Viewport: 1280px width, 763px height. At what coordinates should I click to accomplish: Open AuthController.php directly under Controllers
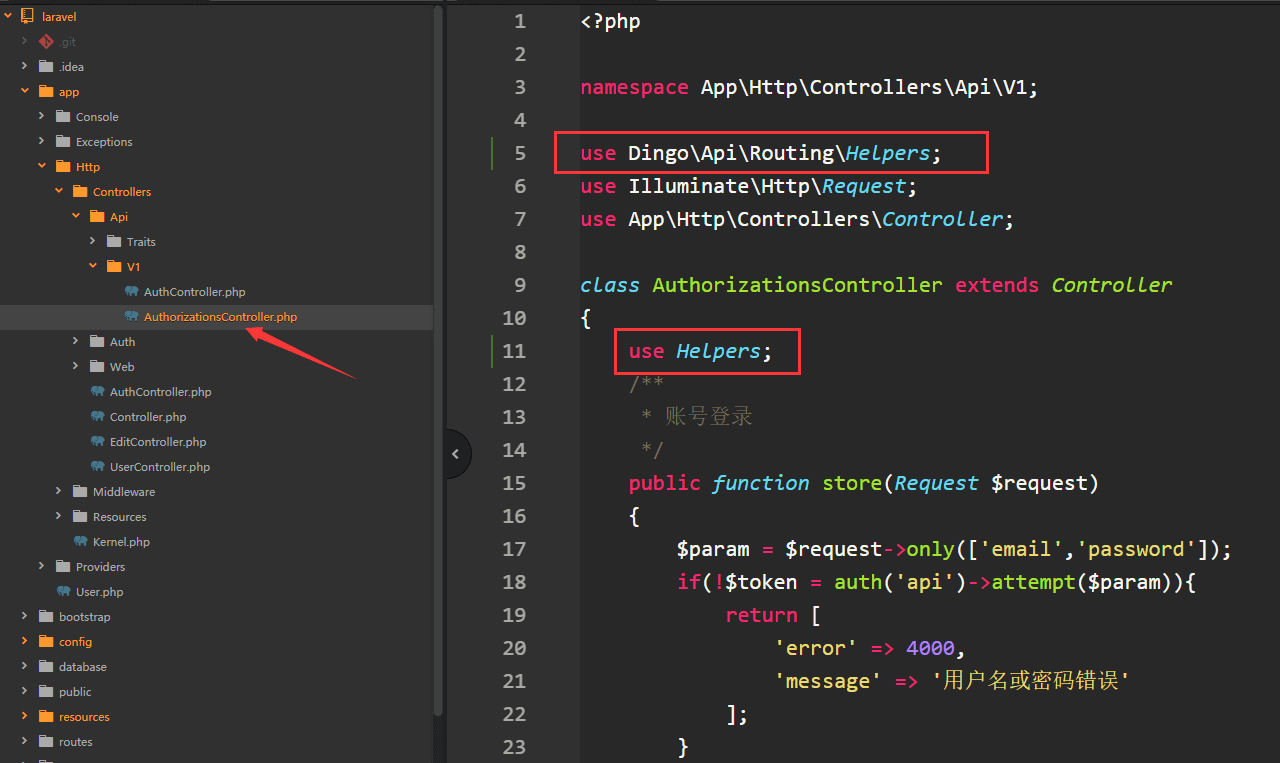(160, 392)
